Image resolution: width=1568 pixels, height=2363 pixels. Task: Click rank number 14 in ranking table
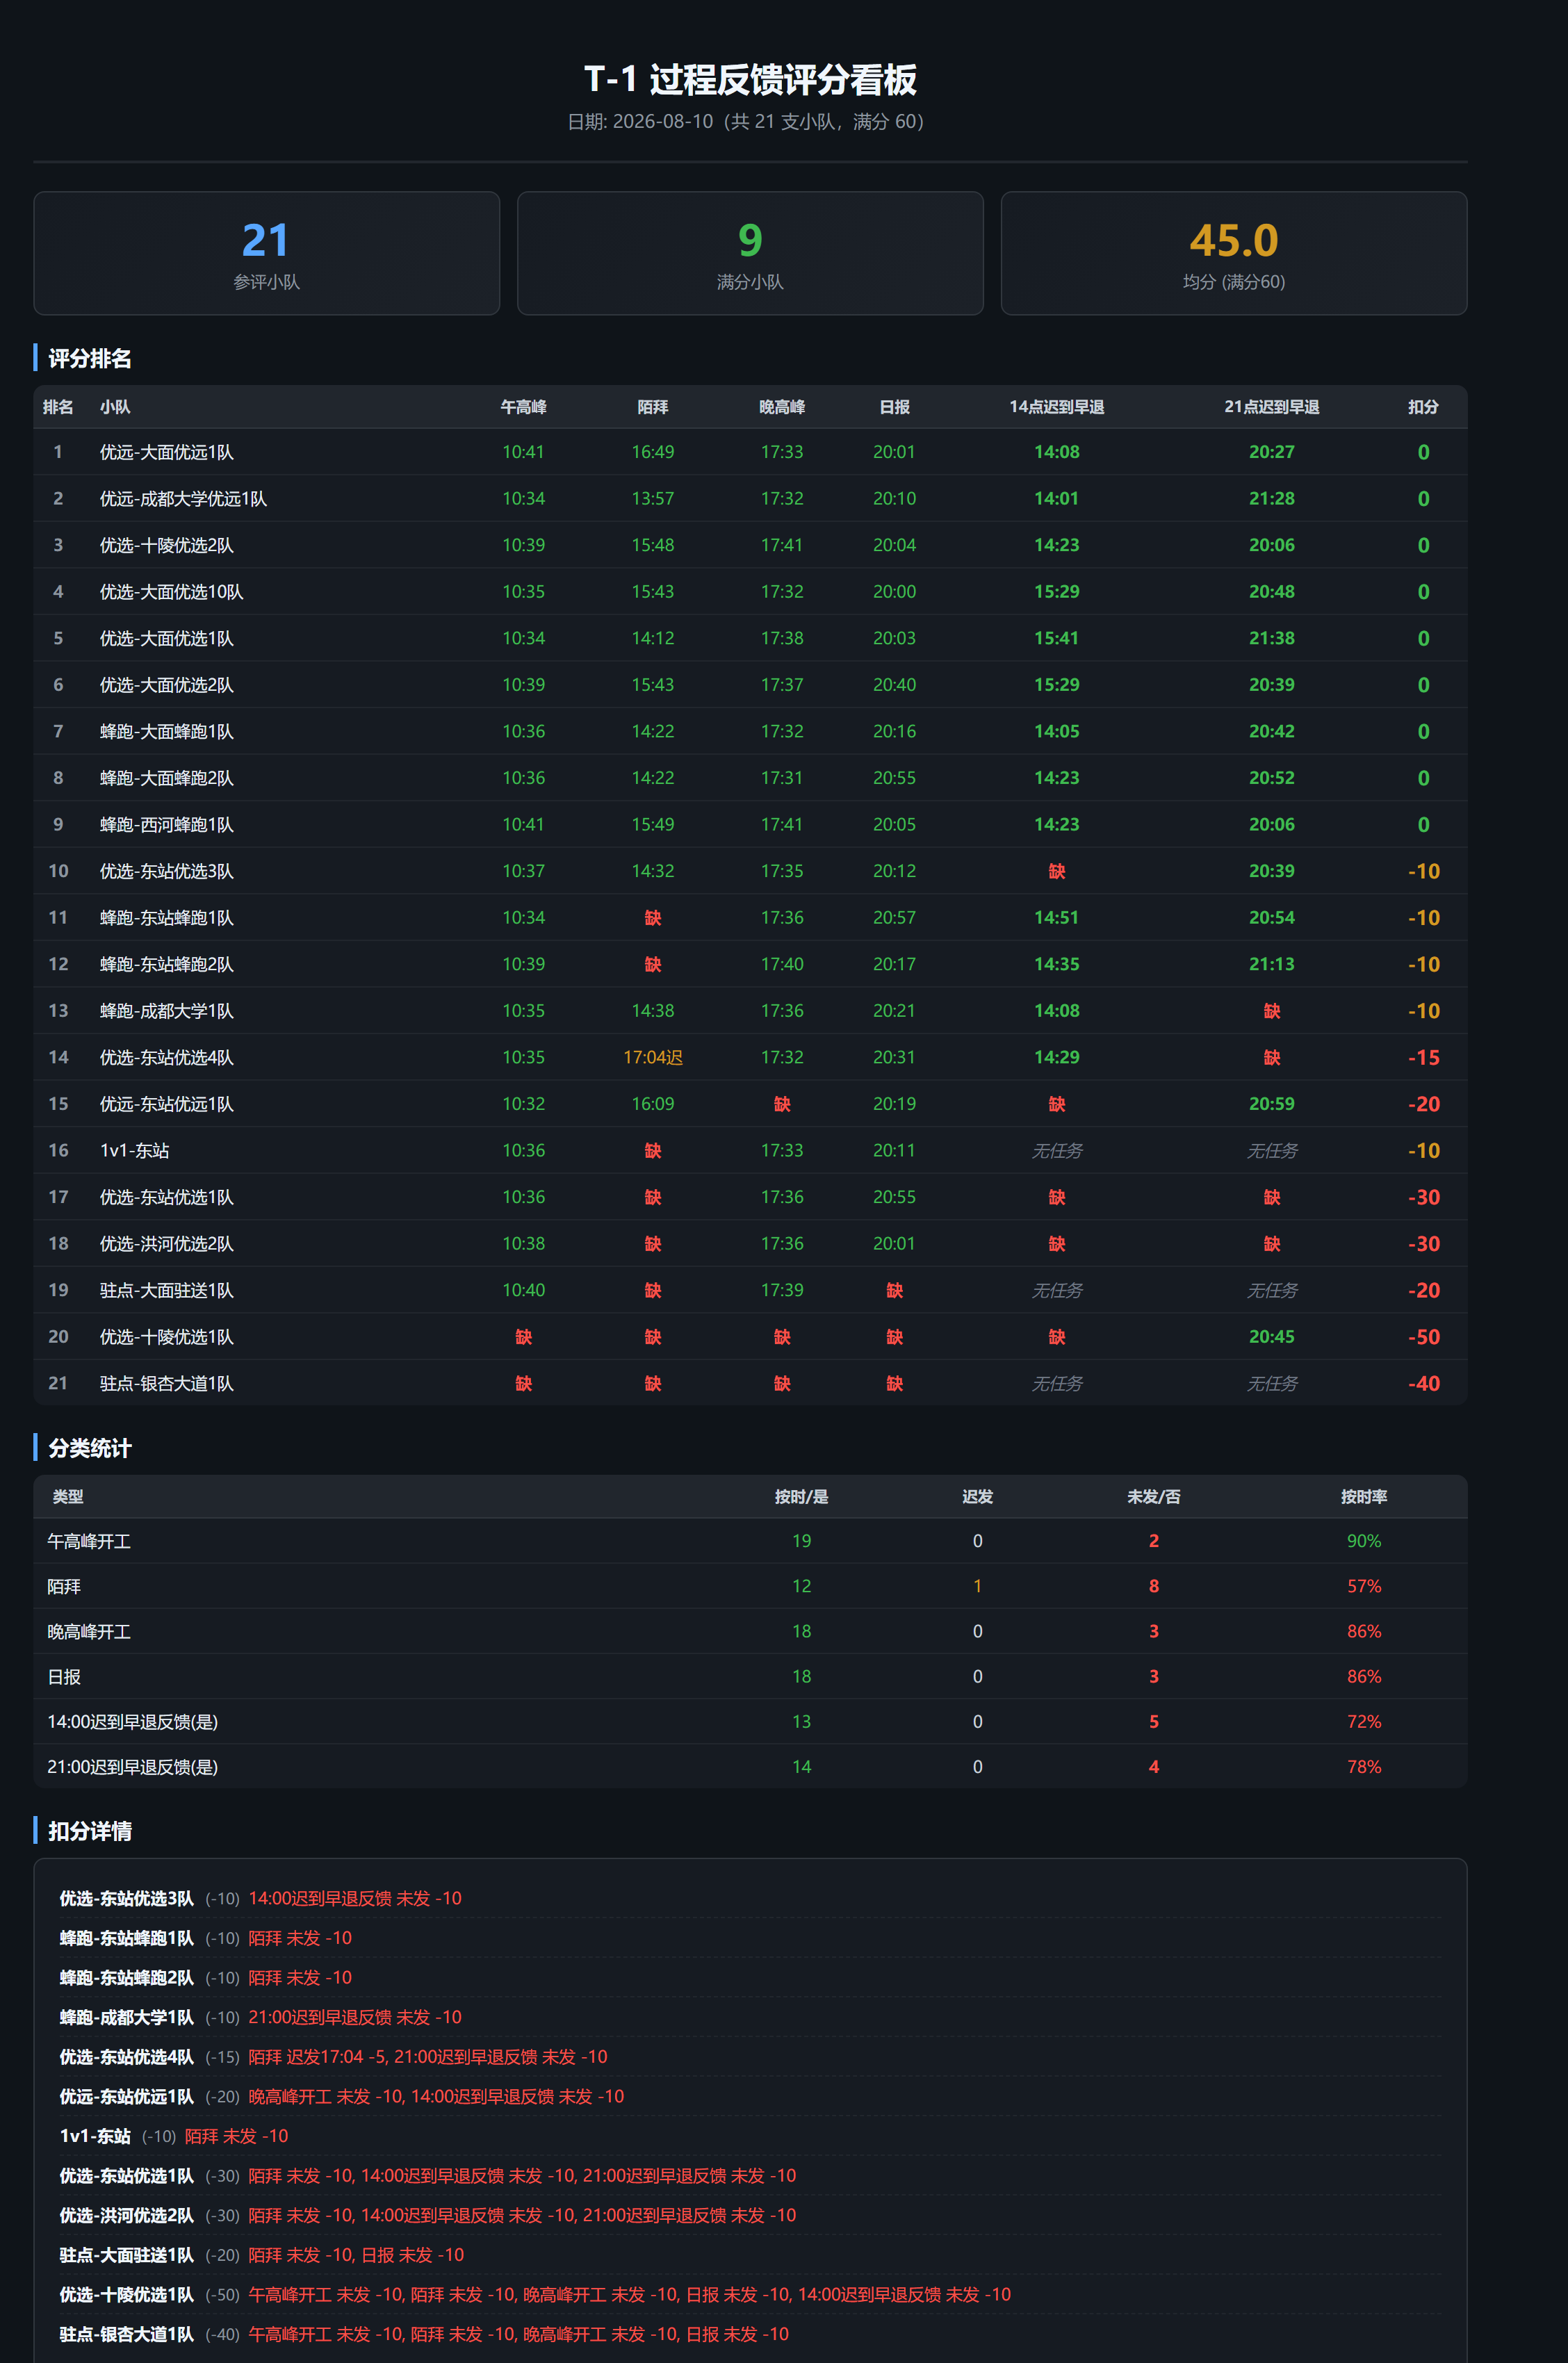[x=58, y=1058]
